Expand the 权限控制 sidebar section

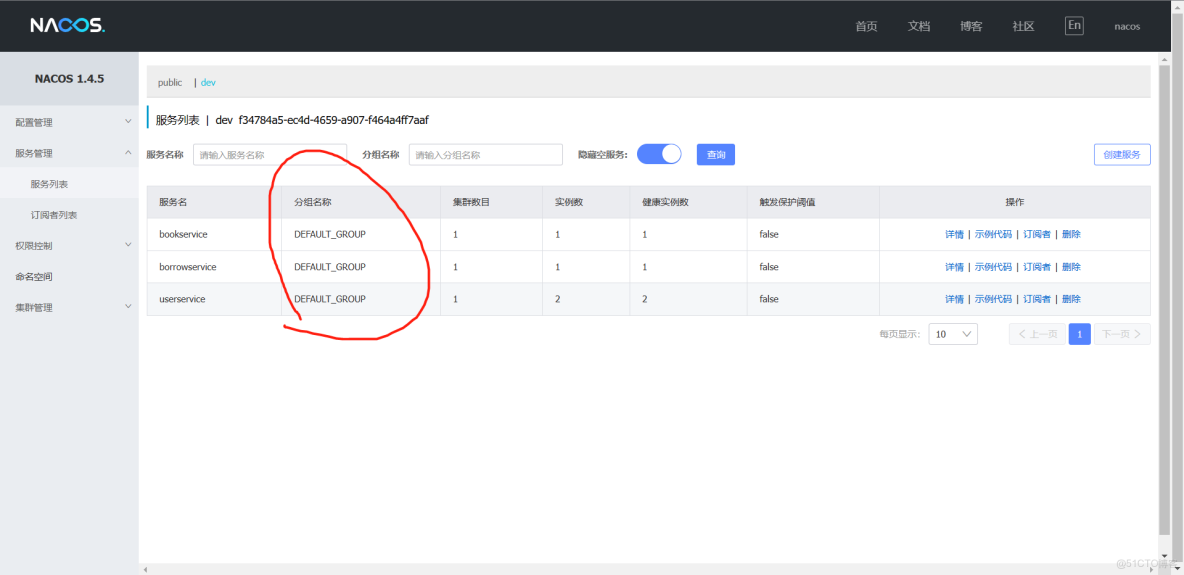tap(69, 246)
